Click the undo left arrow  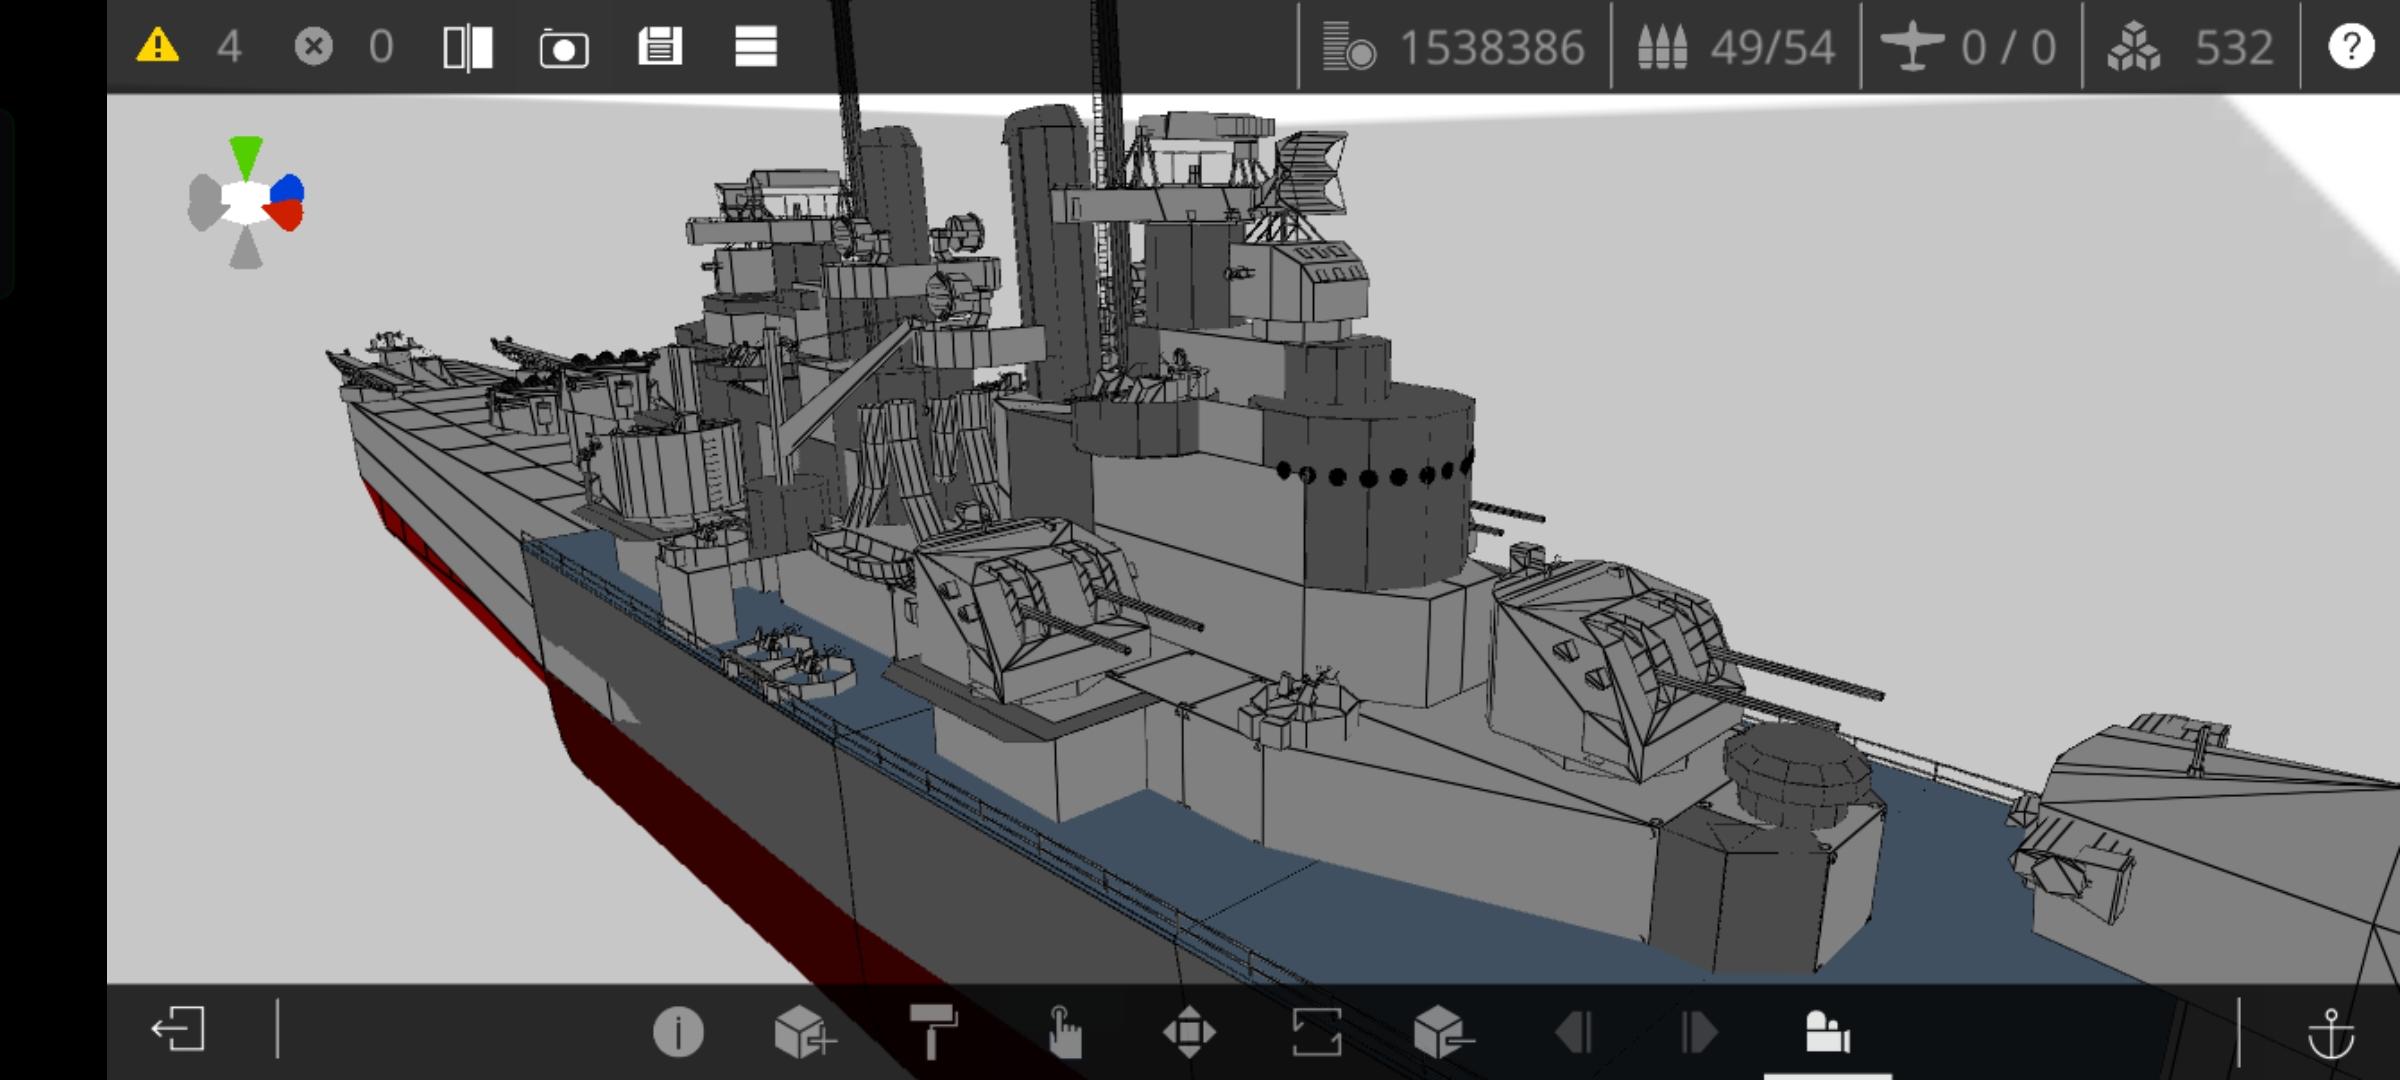pos(1574,1031)
